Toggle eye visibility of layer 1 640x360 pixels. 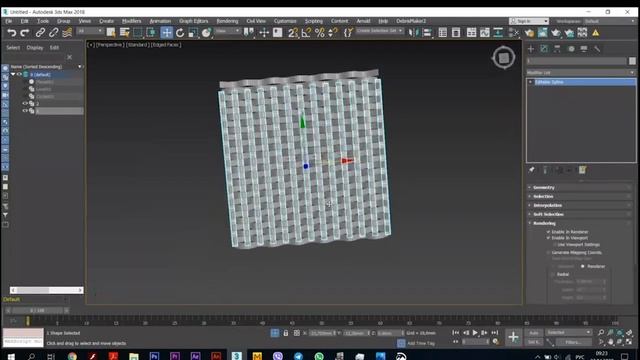[x=25, y=111]
